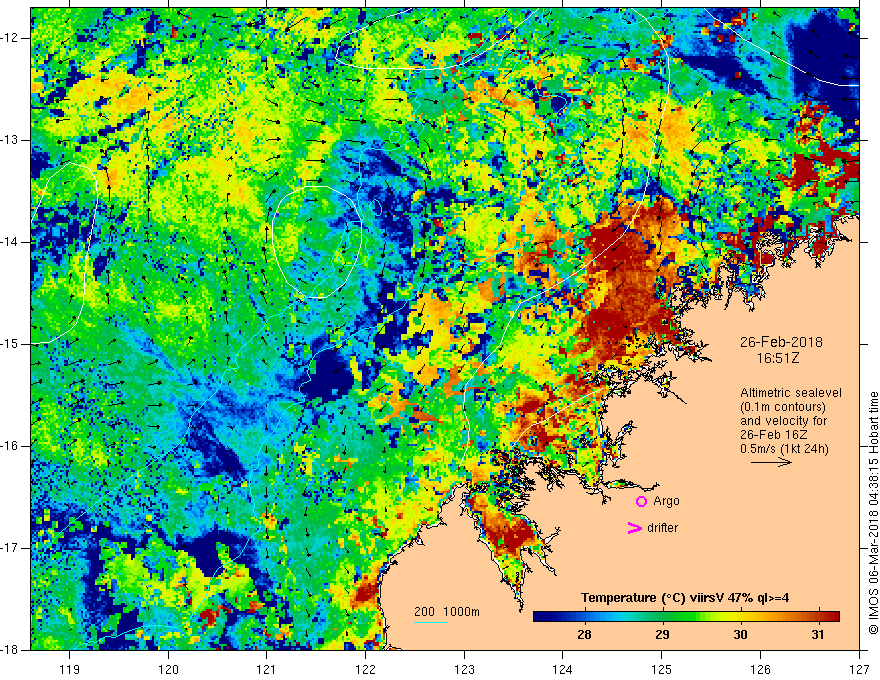Click the color bar tick label 31

click(818, 635)
